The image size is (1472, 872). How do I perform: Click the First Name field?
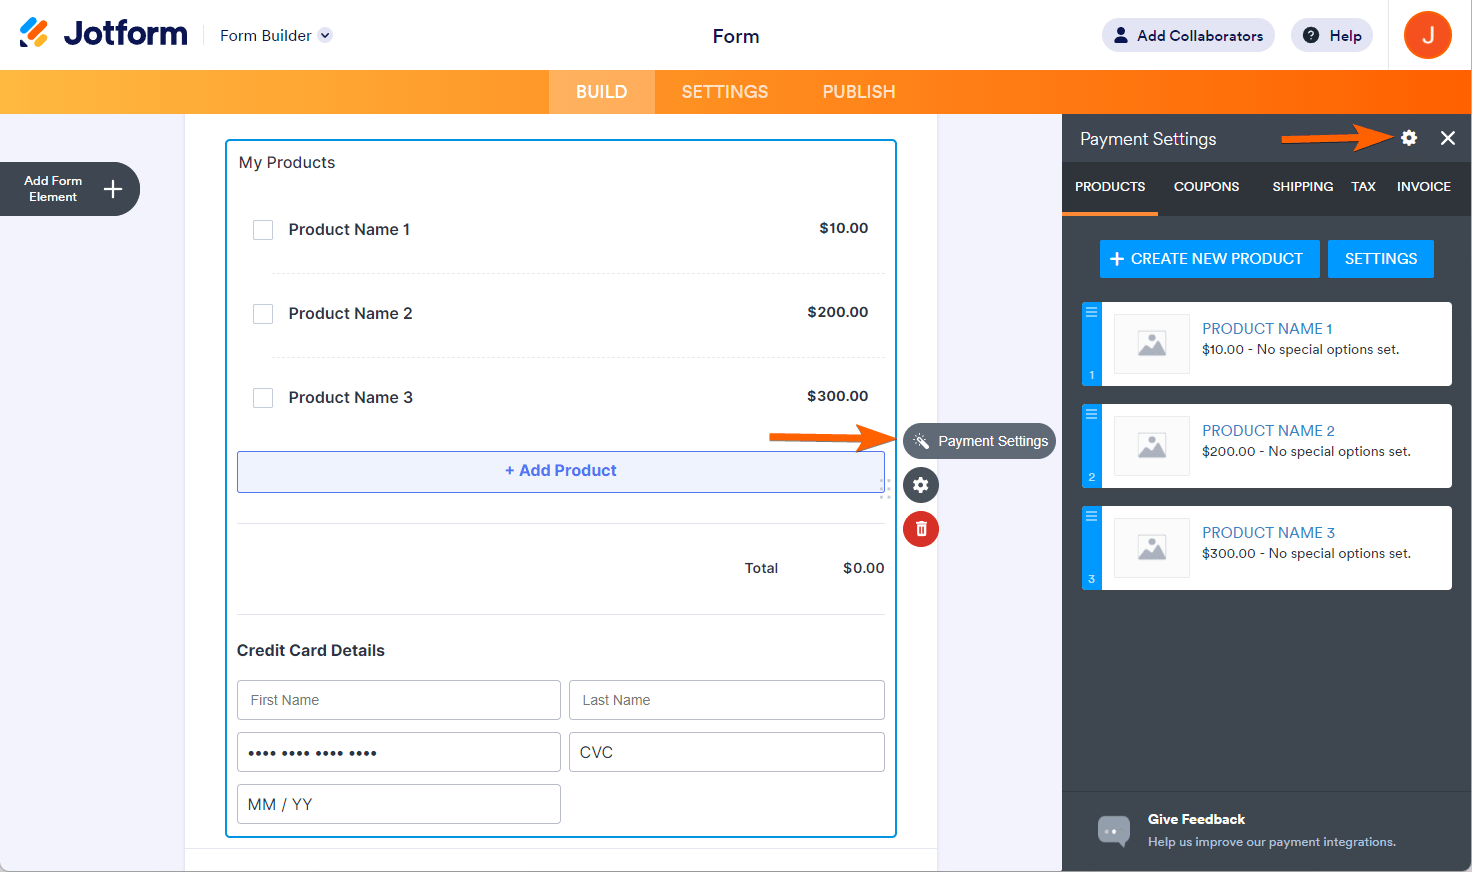(x=399, y=700)
